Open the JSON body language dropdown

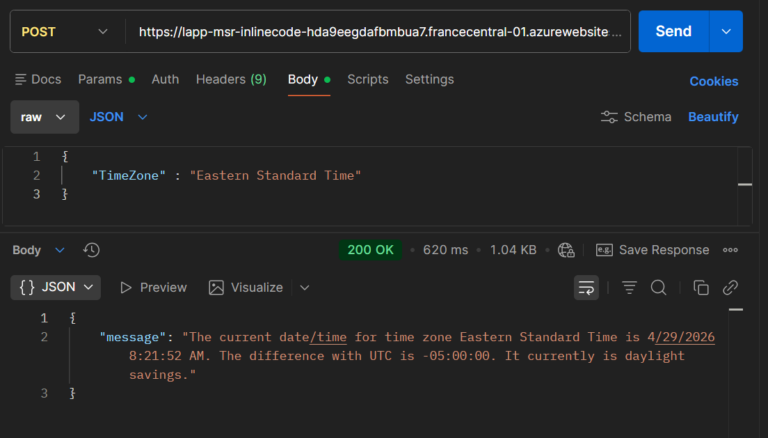point(119,117)
